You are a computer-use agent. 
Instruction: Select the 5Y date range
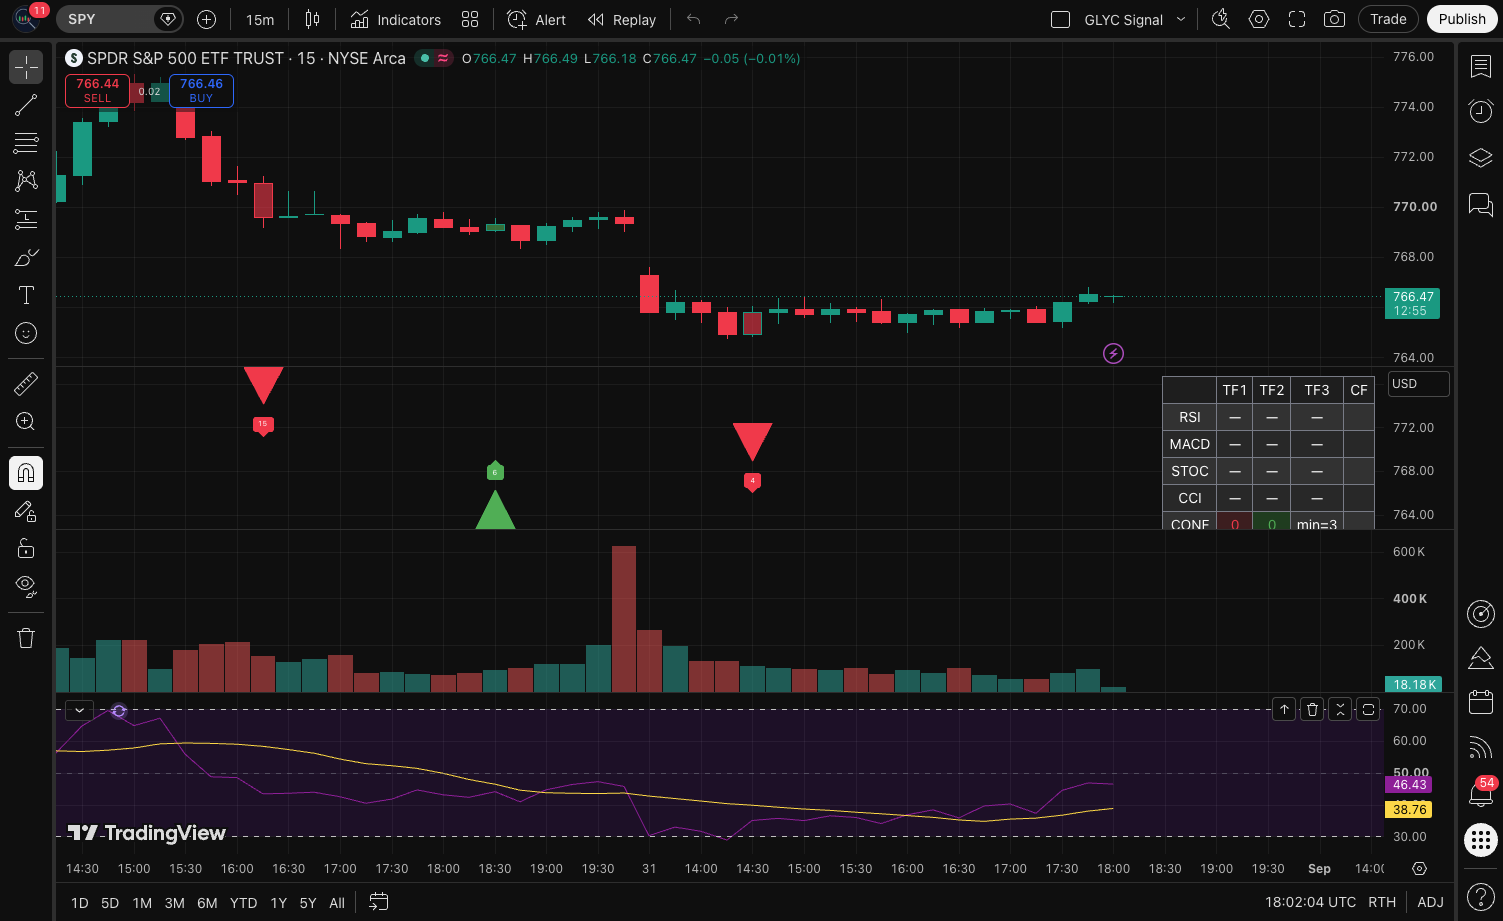tap(307, 903)
